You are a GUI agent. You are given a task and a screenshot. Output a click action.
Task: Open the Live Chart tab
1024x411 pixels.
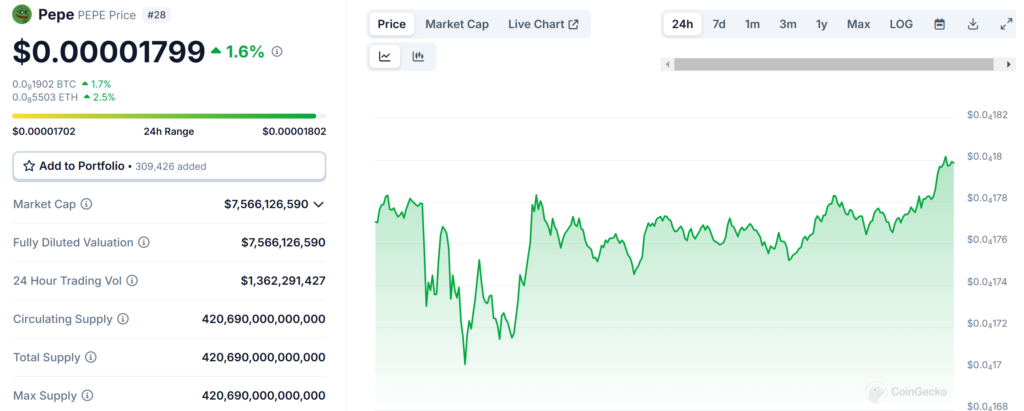point(543,24)
